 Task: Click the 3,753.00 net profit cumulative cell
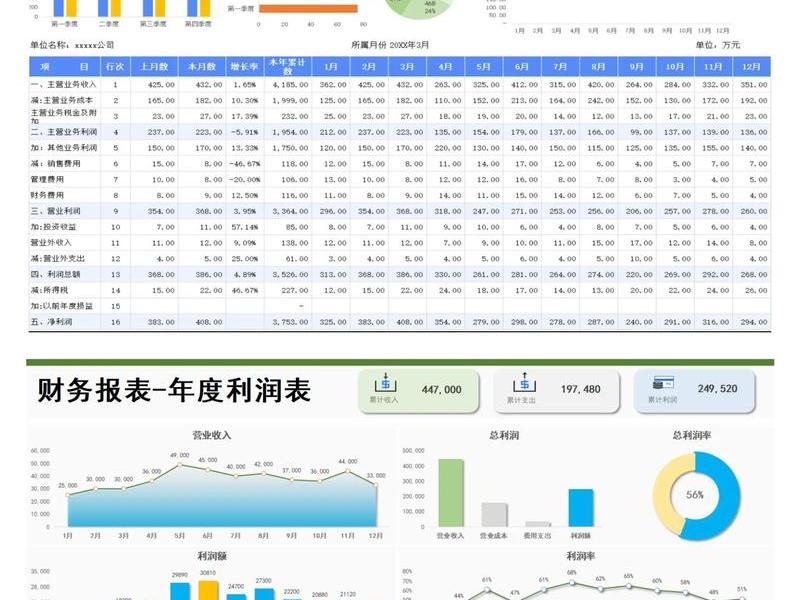(x=290, y=322)
